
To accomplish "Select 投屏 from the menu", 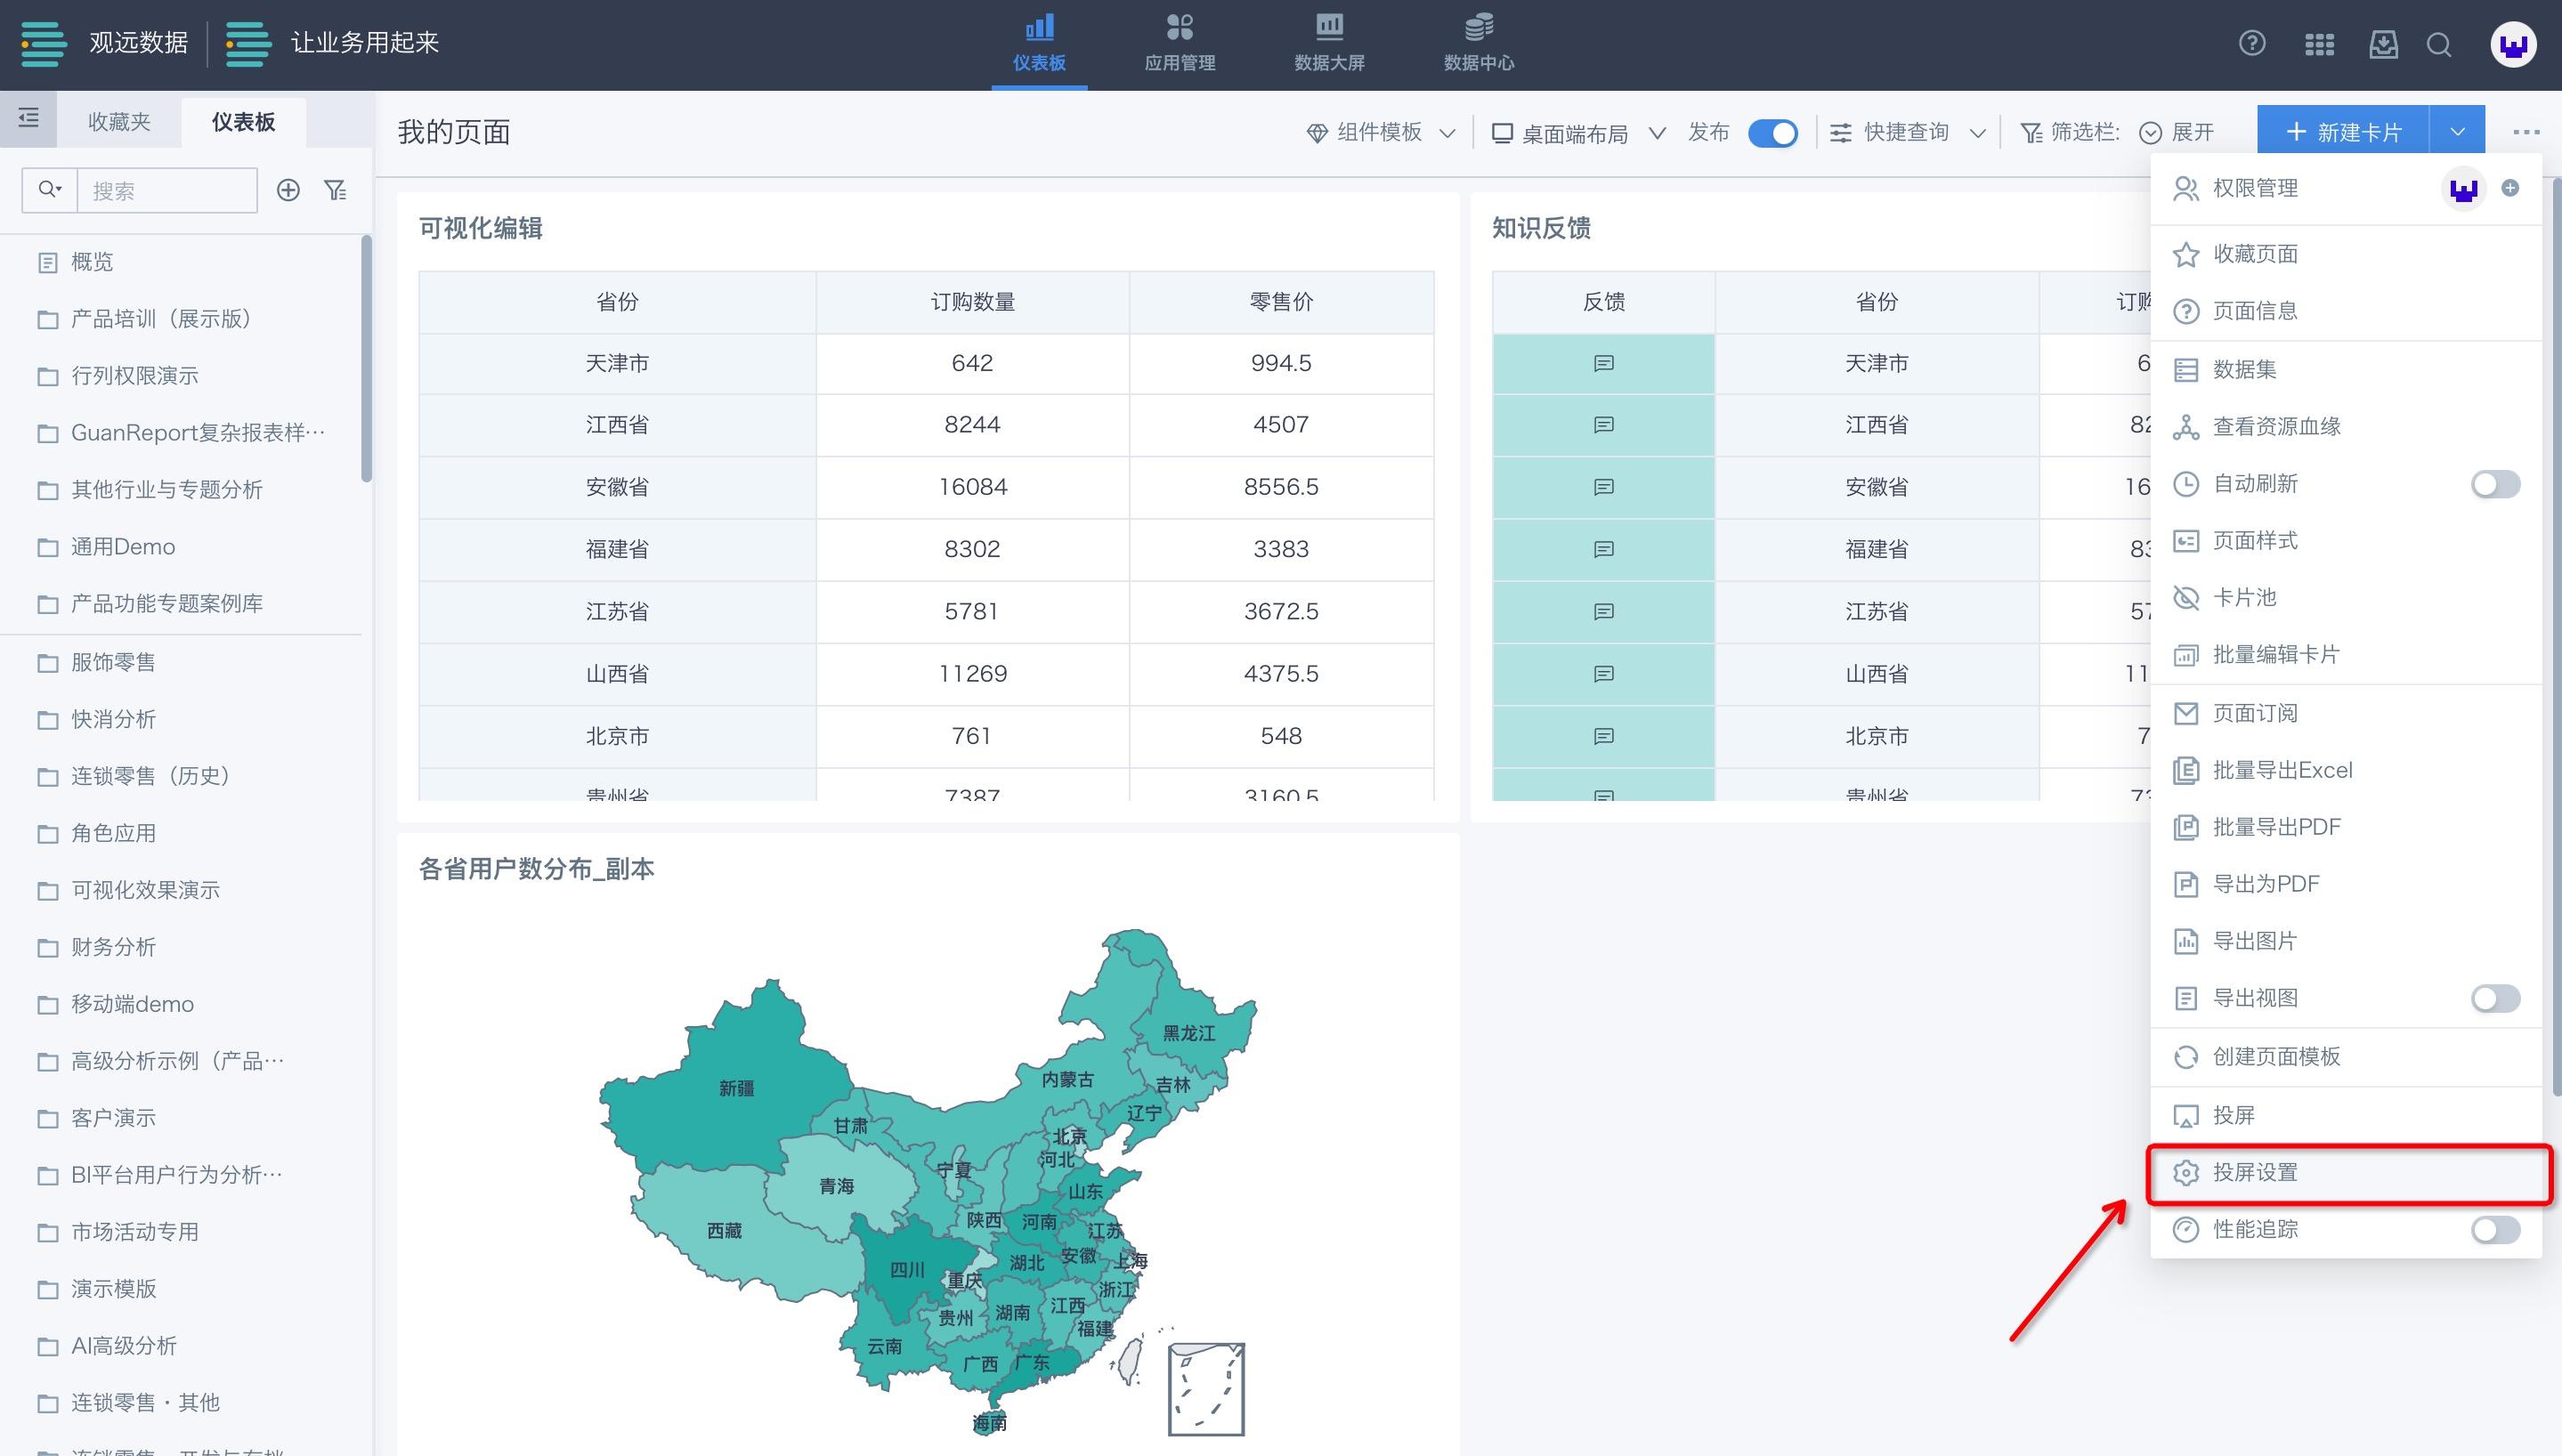I will point(2346,1115).
